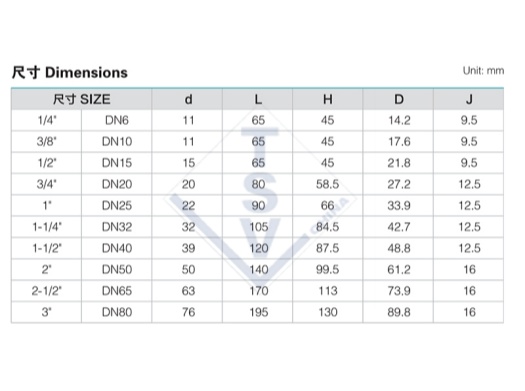This screenshot has height=391, width=525.
Task: Select the value 99.5 in H column
Action: 328,269
